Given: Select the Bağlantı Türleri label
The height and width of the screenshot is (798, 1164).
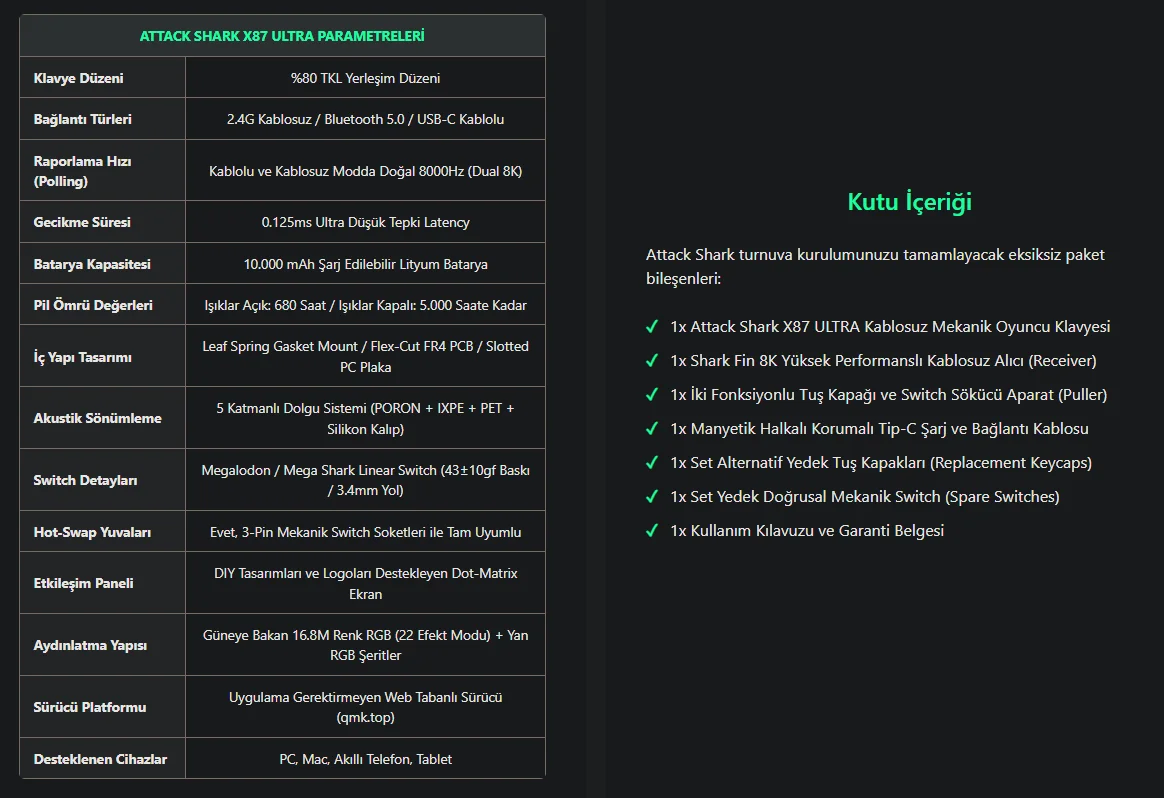Looking at the screenshot, I should pos(82,119).
